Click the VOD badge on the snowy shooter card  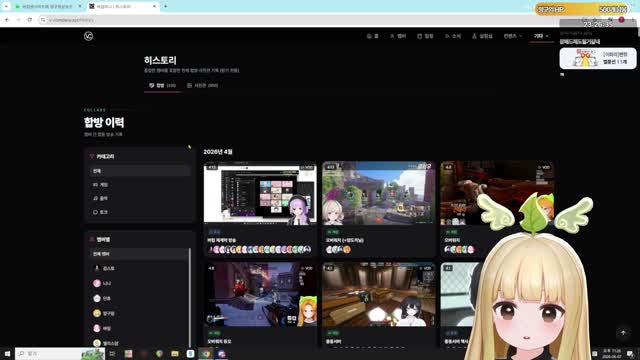click(306, 268)
